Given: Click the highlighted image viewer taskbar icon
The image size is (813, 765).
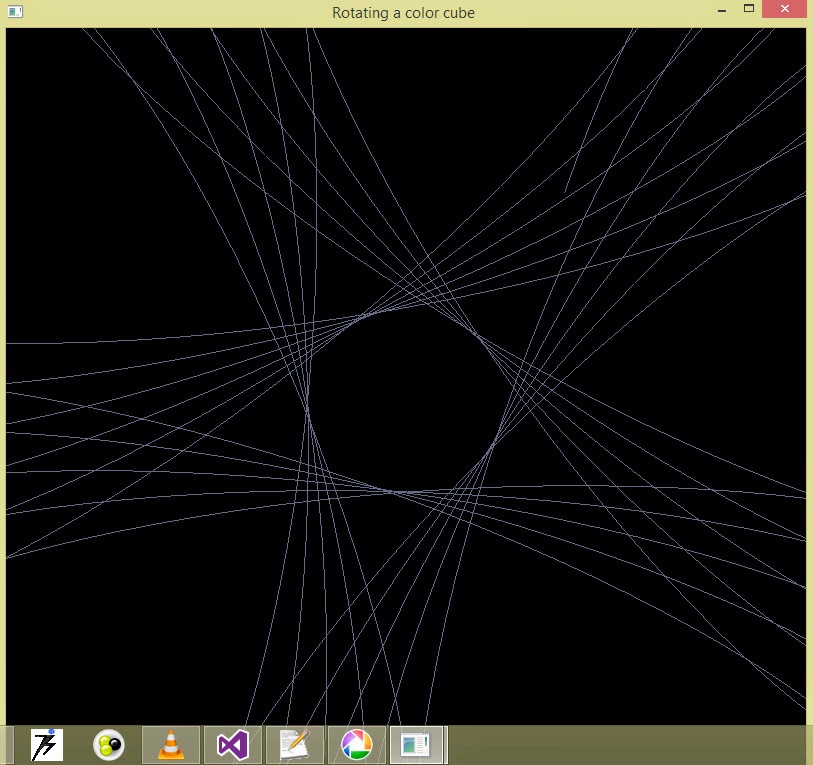Looking at the screenshot, I should tap(416, 744).
